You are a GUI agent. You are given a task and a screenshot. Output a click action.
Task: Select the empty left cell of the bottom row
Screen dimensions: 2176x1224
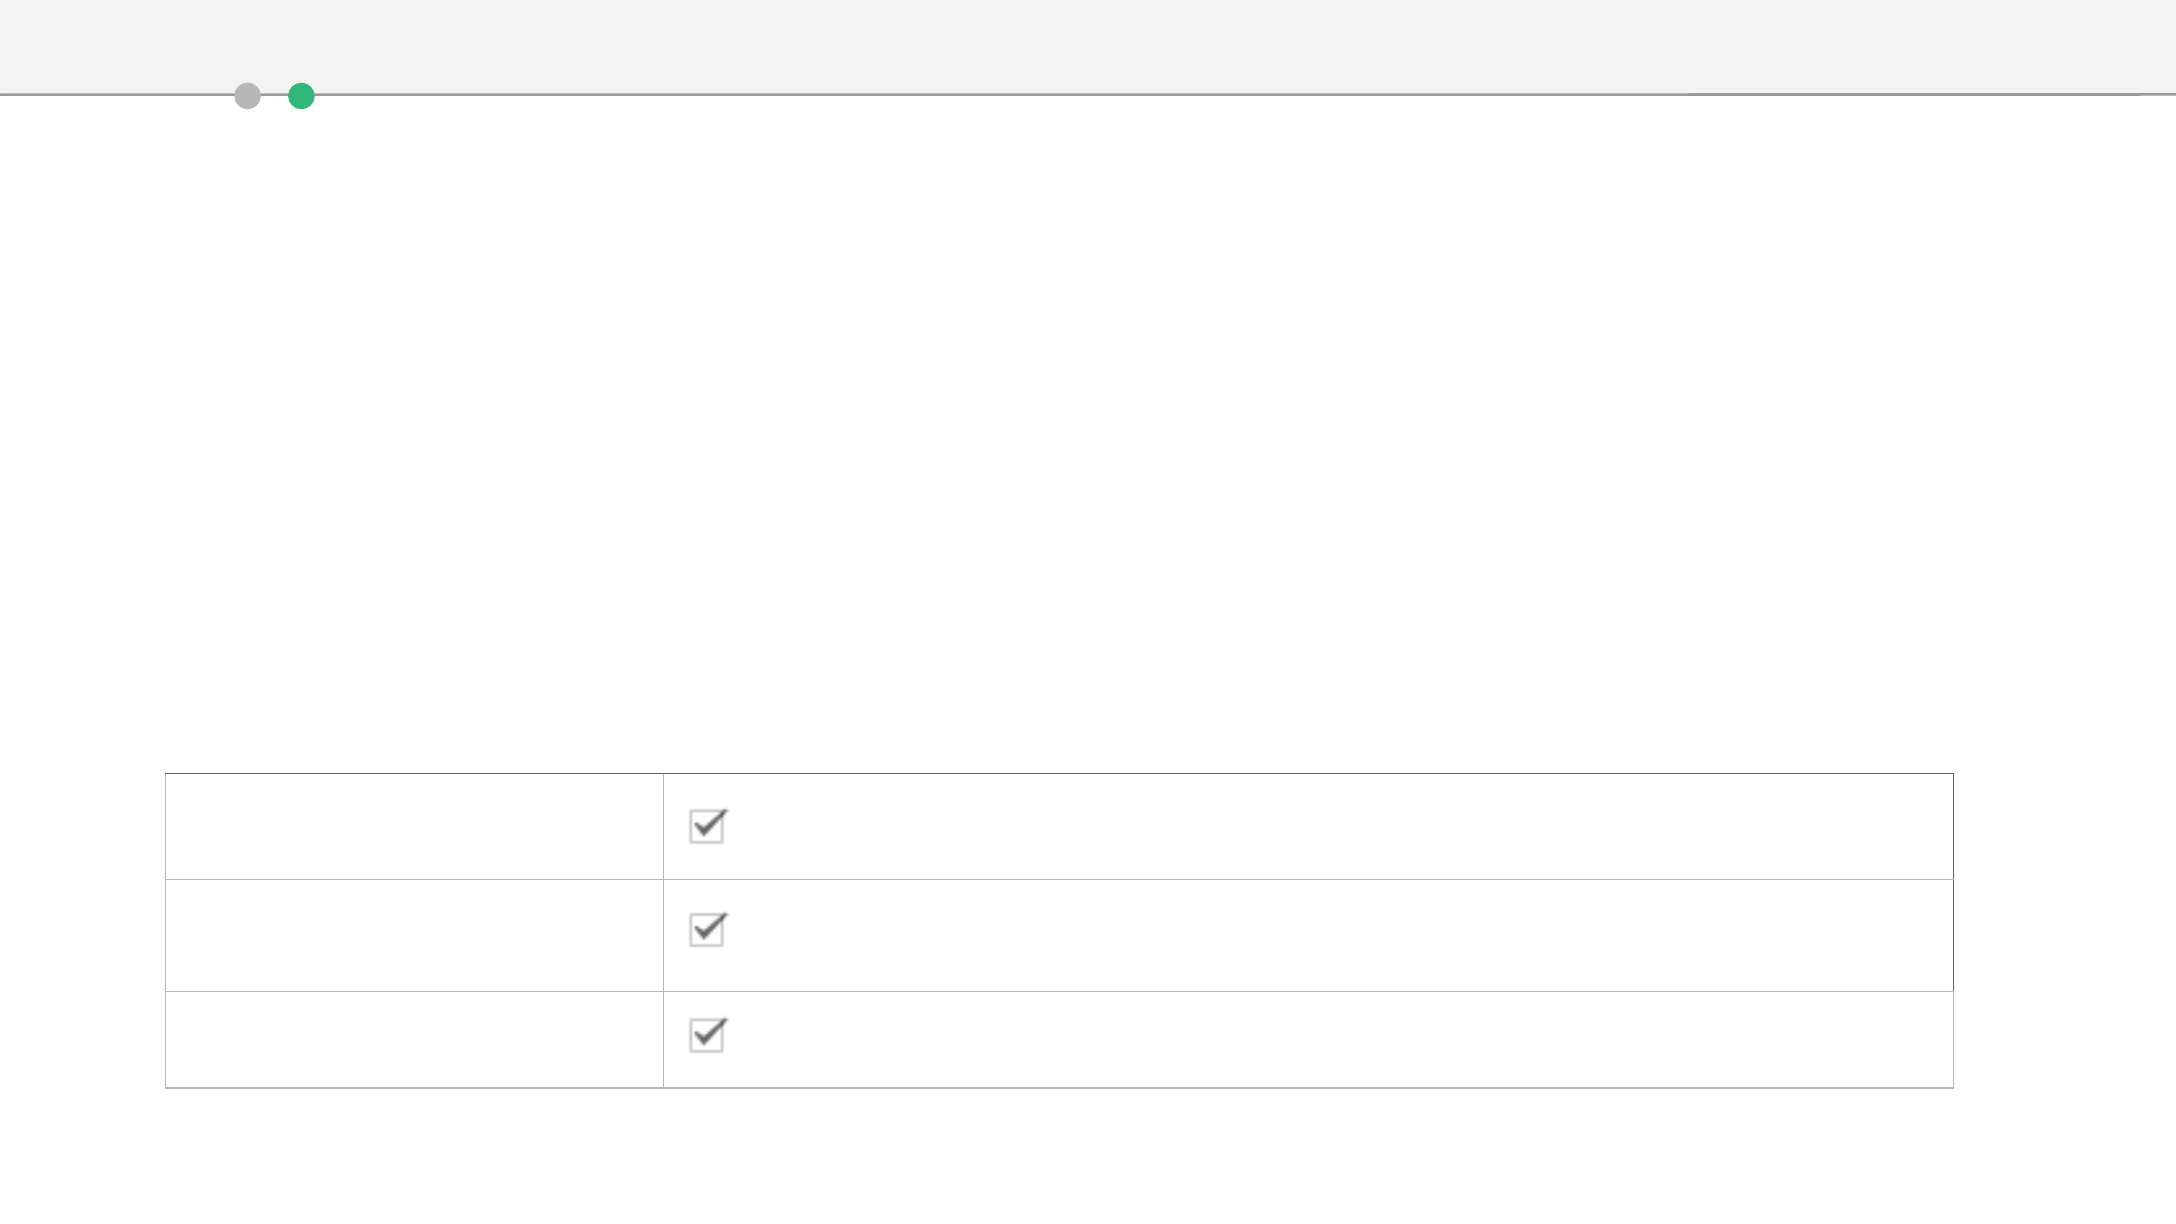[x=414, y=1039]
